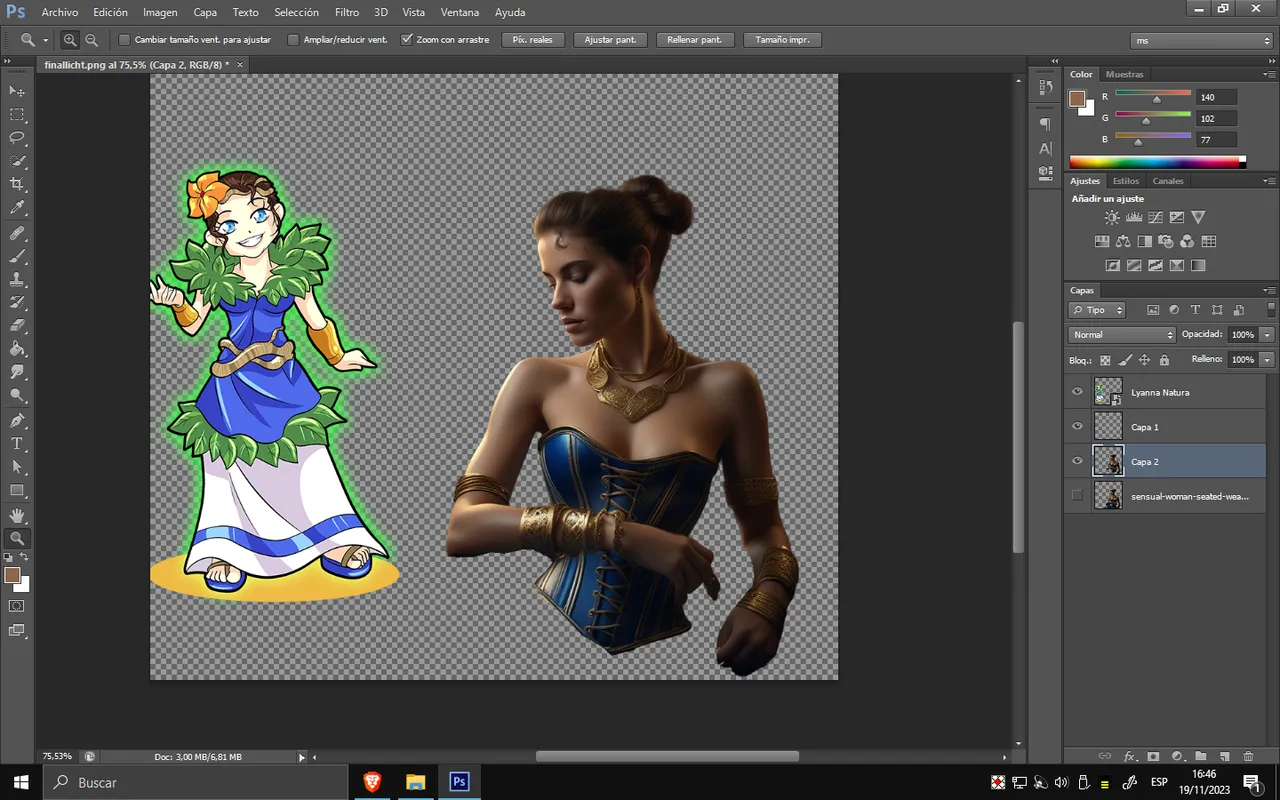The height and width of the screenshot is (800, 1280).
Task: Select the Horizontal Type tool
Action: click(17, 444)
